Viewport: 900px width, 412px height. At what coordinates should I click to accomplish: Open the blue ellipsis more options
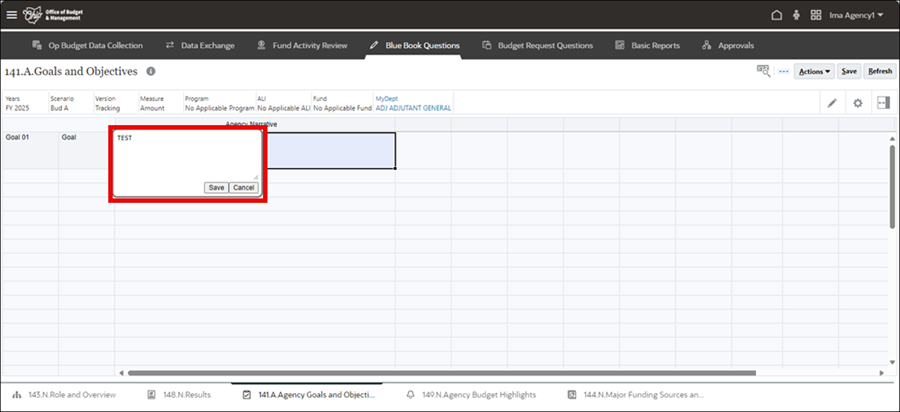point(784,71)
